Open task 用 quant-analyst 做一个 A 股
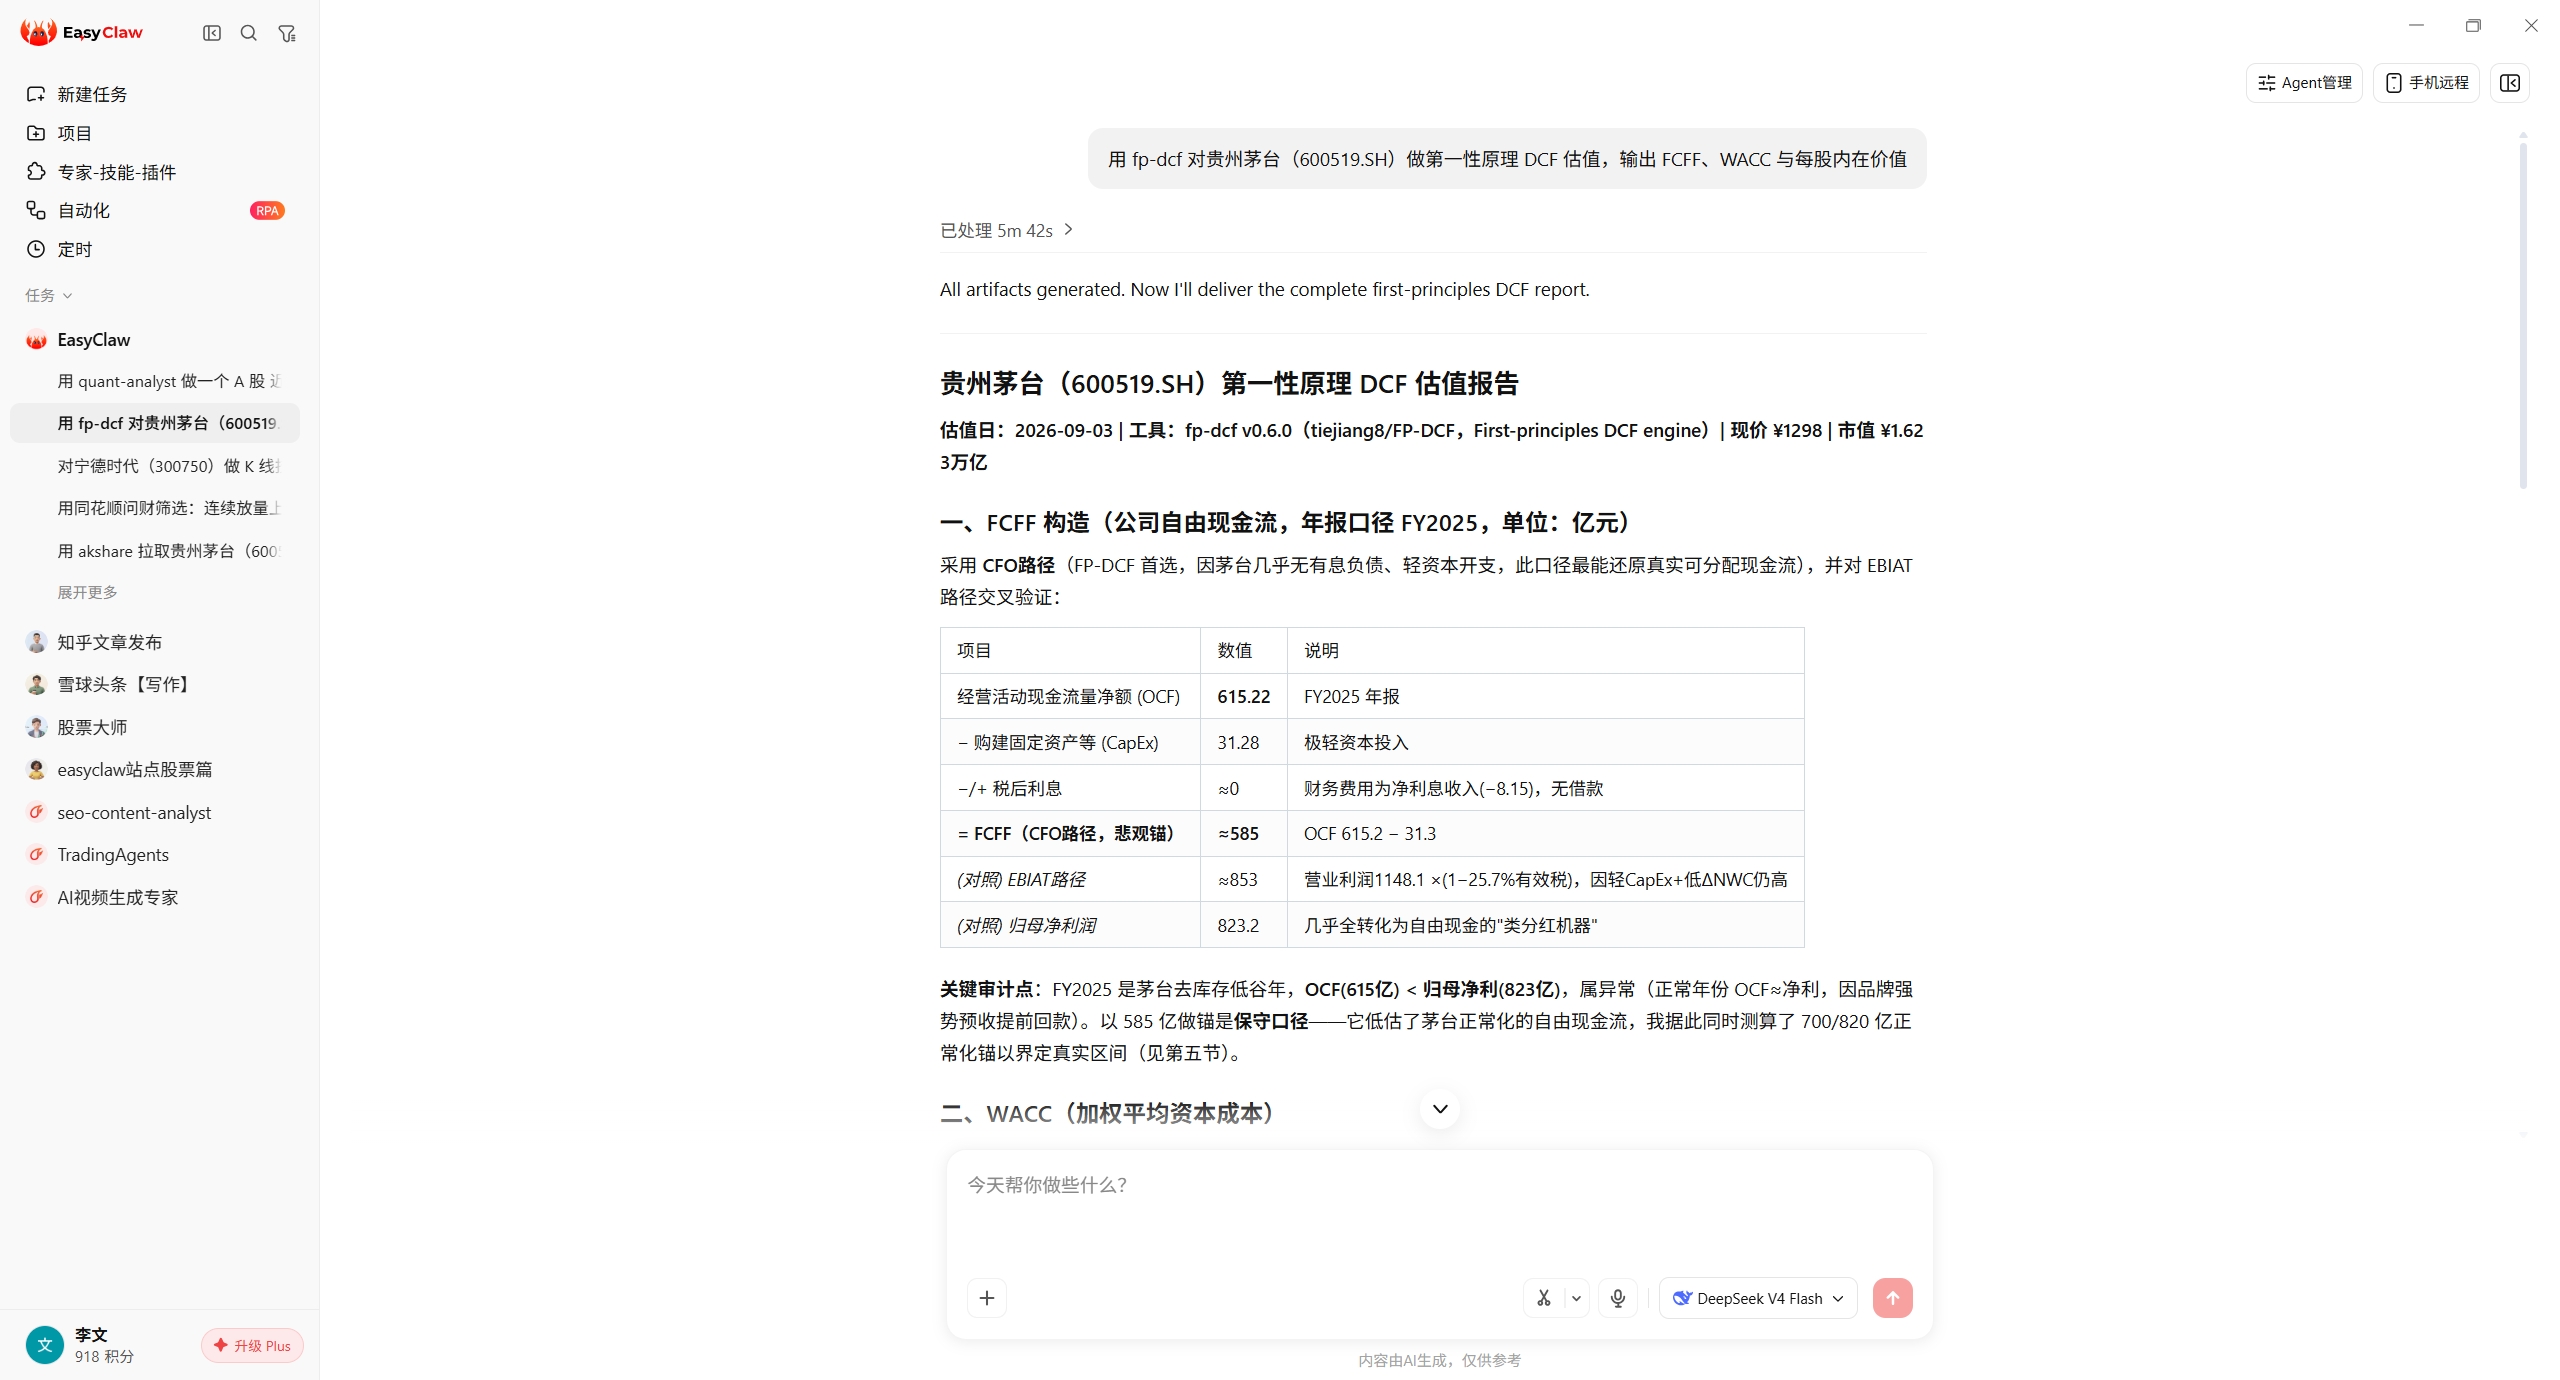This screenshot has height=1380, width=2560. pyautogui.click(x=155, y=381)
